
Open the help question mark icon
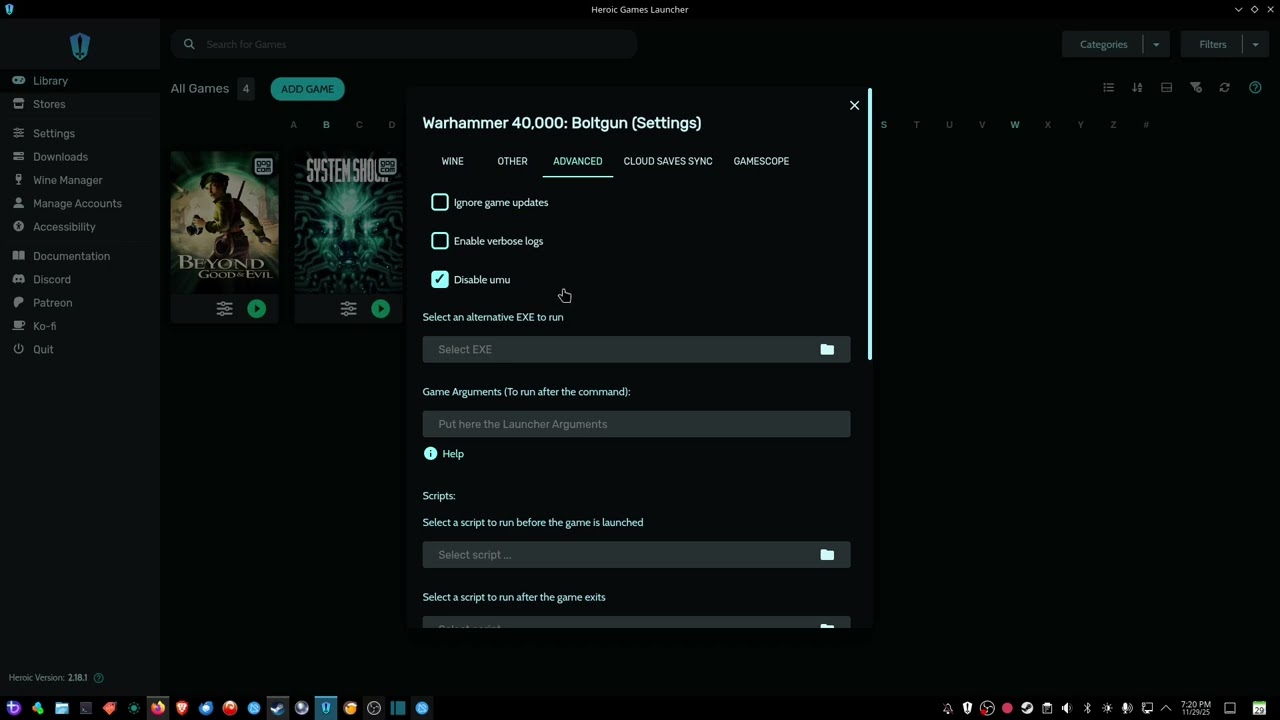tap(1255, 88)
